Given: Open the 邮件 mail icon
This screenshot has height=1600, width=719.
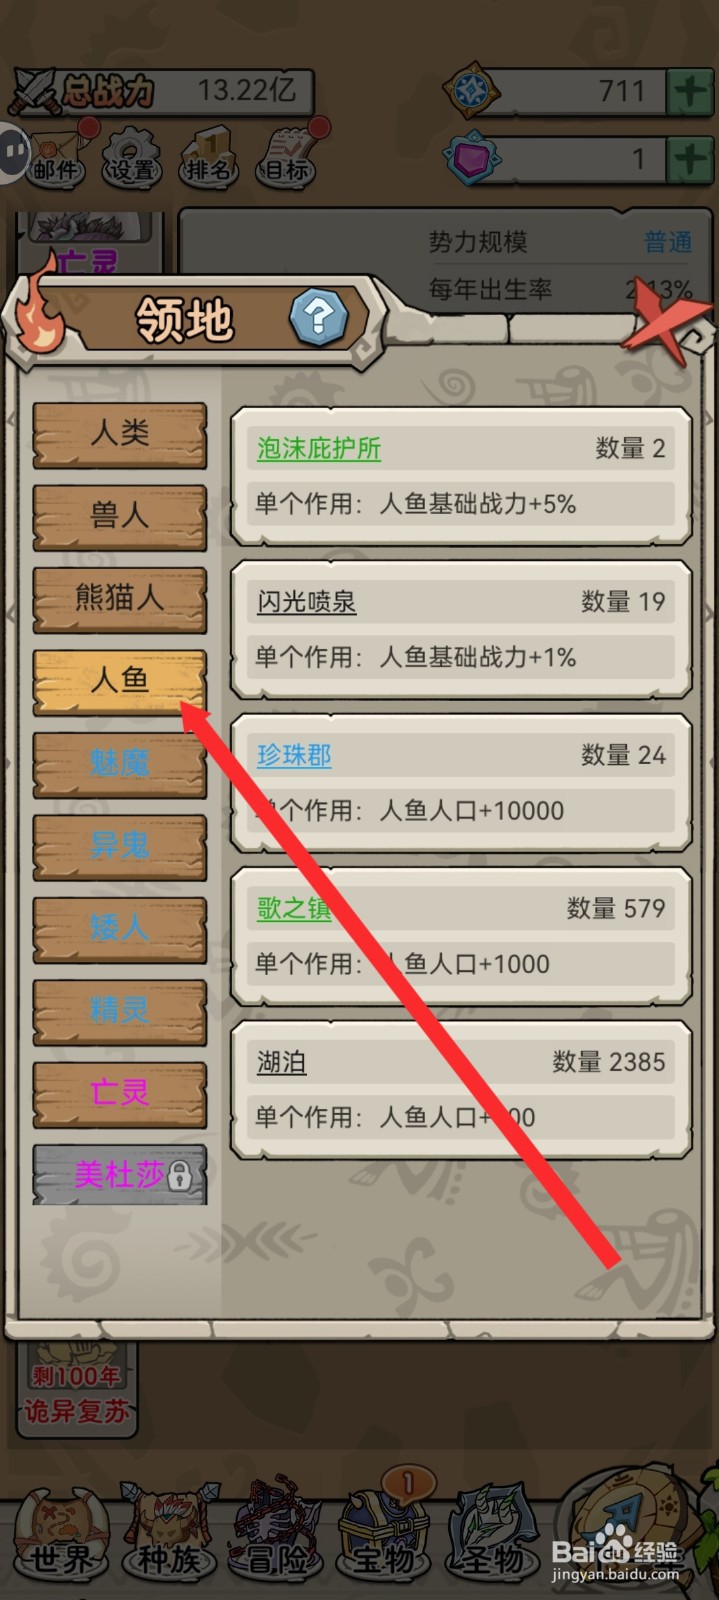Looking at the screenshot, I should [58, 155].
